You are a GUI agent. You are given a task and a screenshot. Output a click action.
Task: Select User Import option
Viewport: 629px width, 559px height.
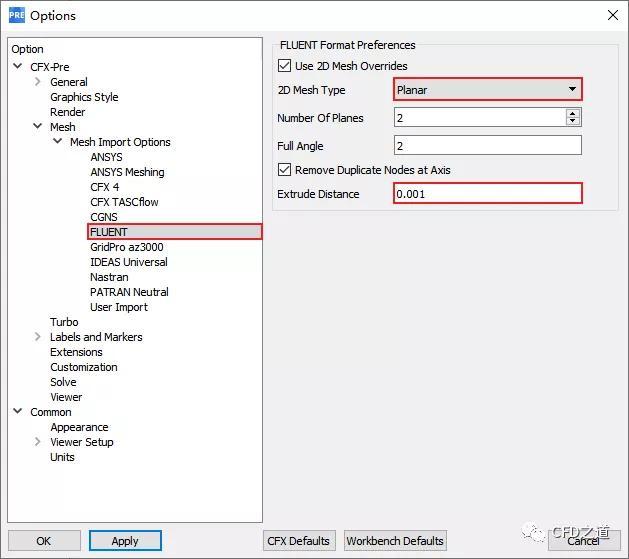point(119,307)
